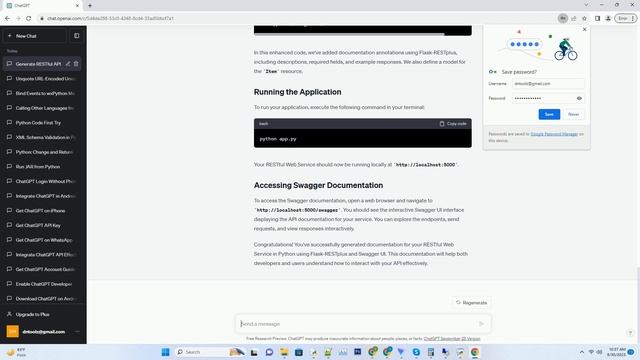Open Get ChatGPT on WhatsApp chat

[x=42, y=240]
